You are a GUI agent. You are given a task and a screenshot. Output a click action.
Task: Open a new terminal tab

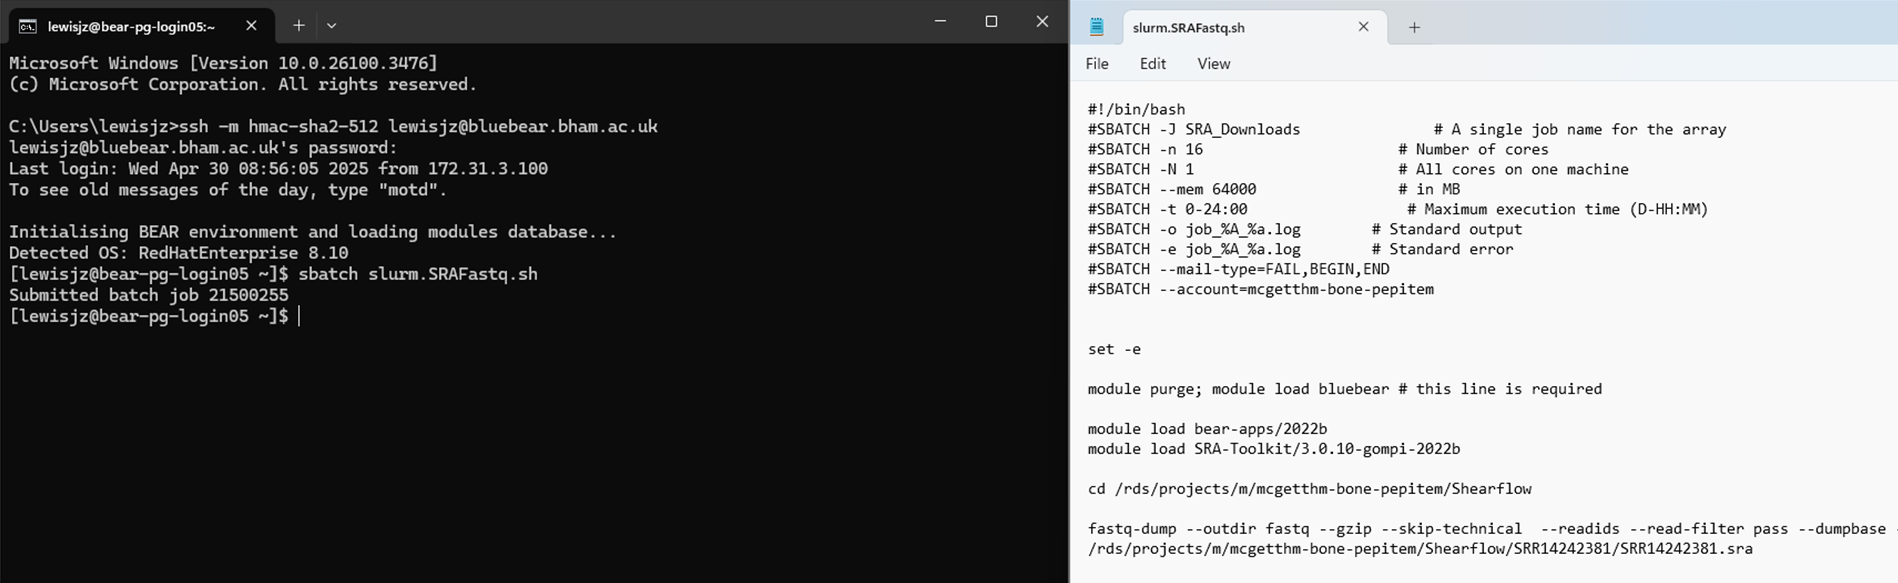click(298, 26)
